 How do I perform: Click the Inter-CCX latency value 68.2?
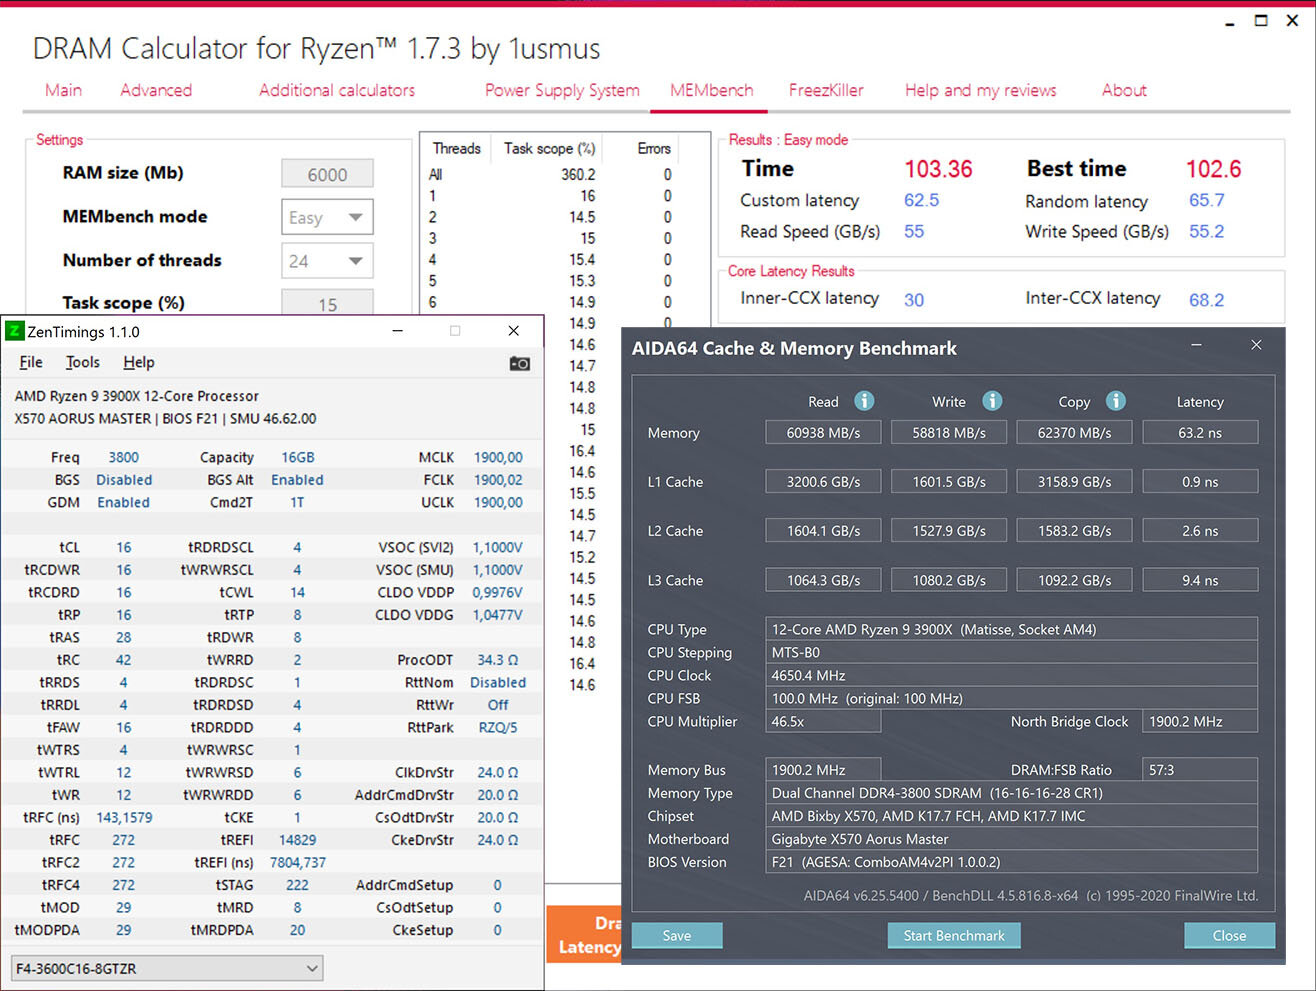(1206, 300)
